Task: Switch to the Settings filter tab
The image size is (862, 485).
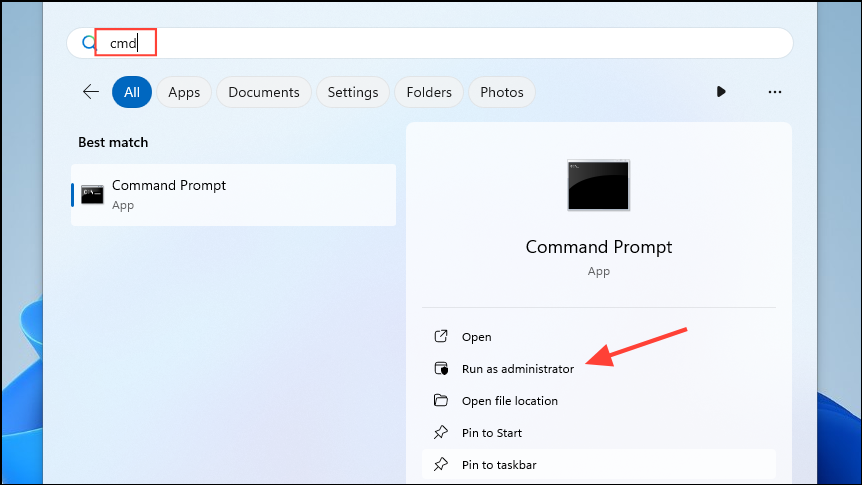Action: pyautogui.click(x=353, y=92)
